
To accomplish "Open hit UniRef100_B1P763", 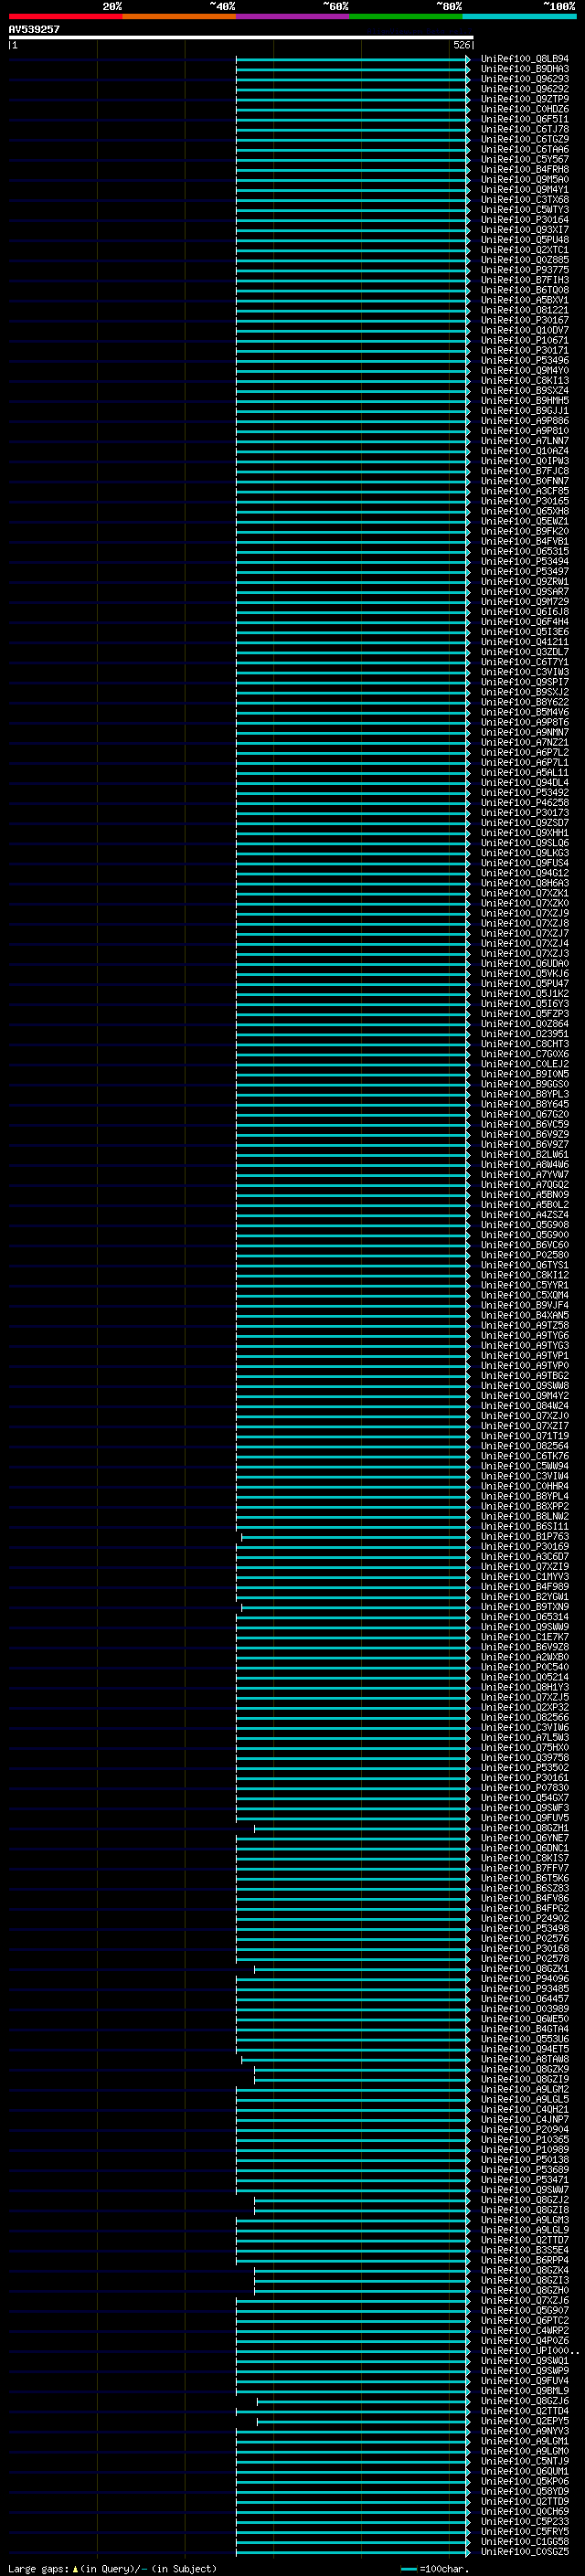I will click(525, 1536).
